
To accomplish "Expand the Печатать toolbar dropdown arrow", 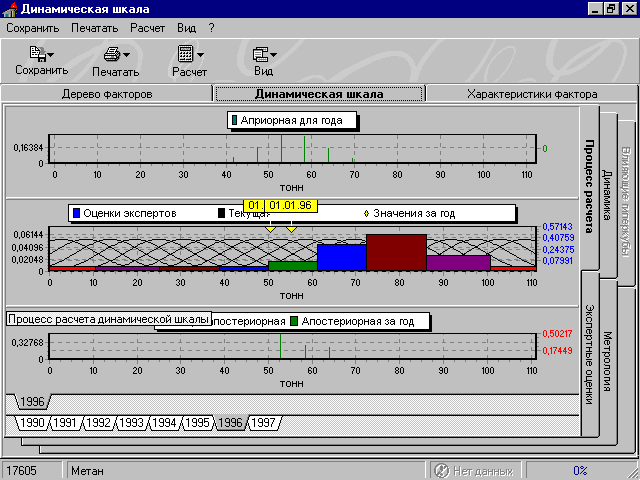I will click(127, 55).
